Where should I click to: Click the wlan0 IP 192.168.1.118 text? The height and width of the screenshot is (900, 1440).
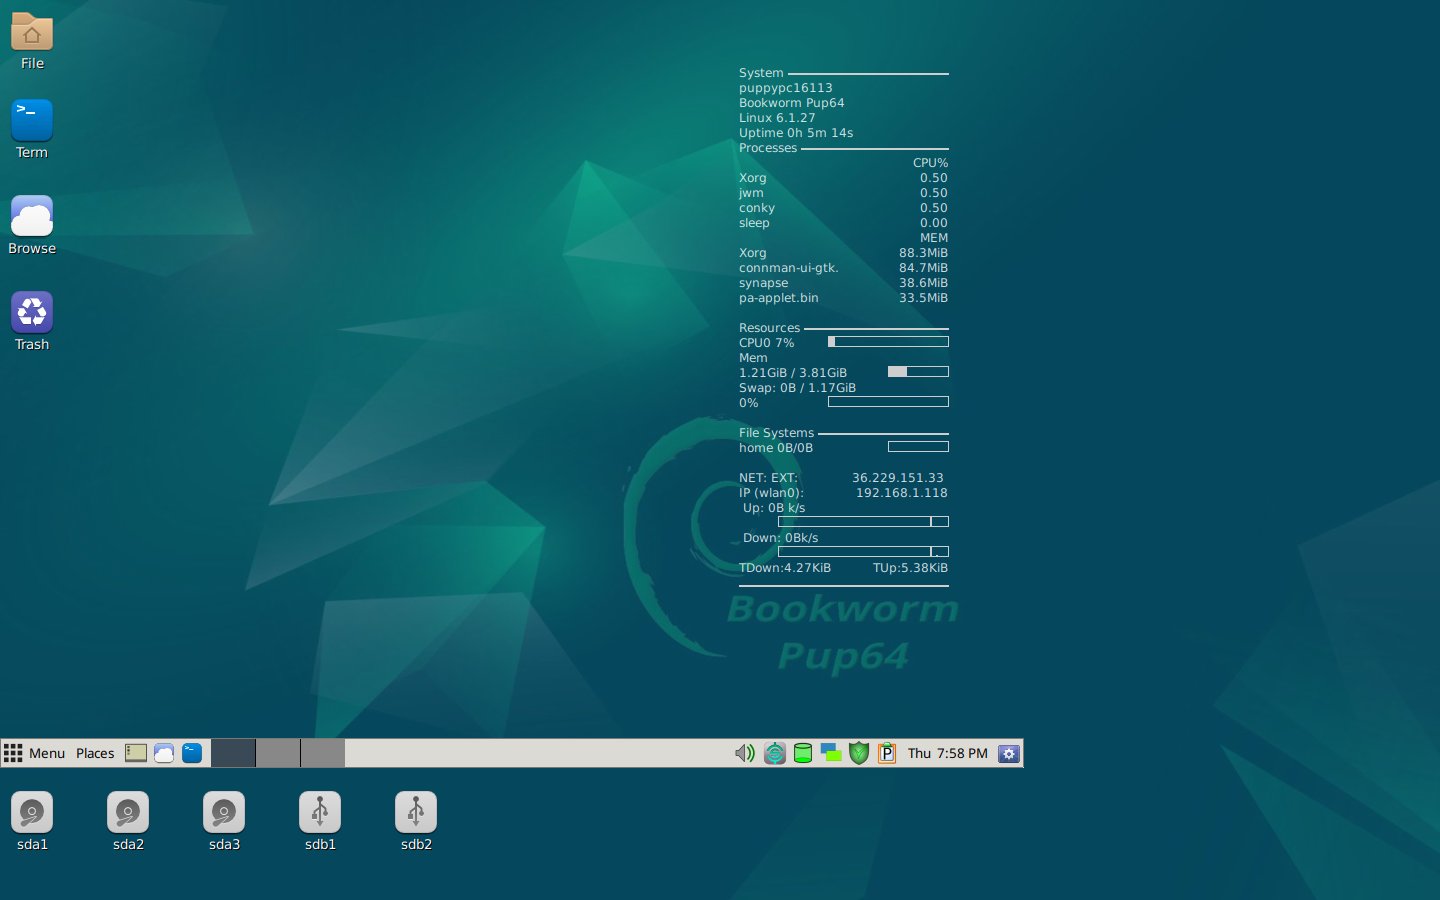pyautogui.click(x=902, y=493)
